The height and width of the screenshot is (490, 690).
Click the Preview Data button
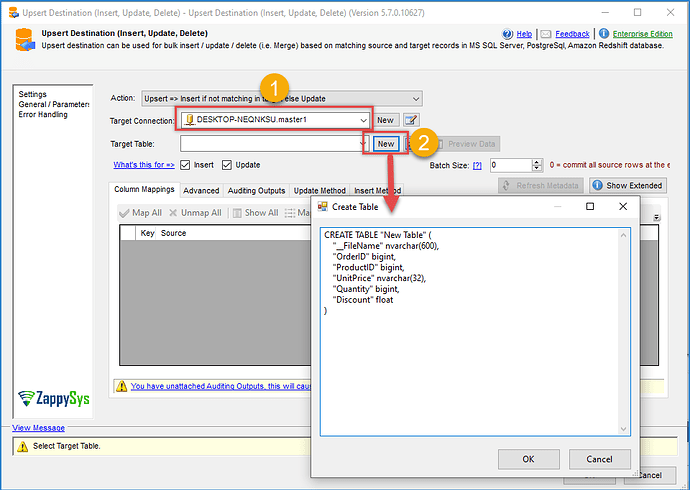click(x=467, y=144)
